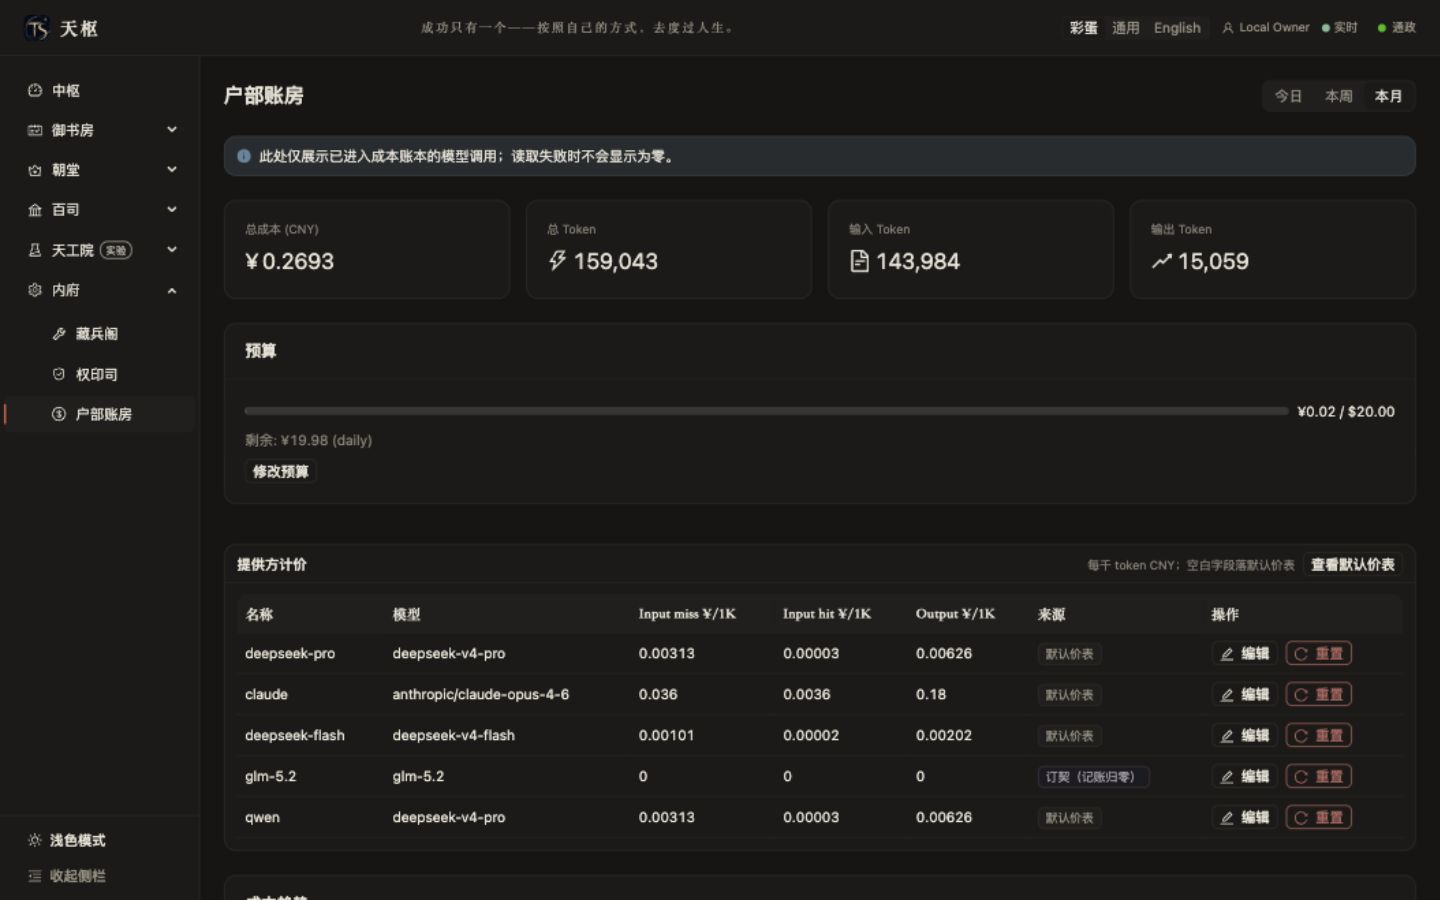
Task: Reset the deepseek-pro pricing row
Action: pos(1319,654)
